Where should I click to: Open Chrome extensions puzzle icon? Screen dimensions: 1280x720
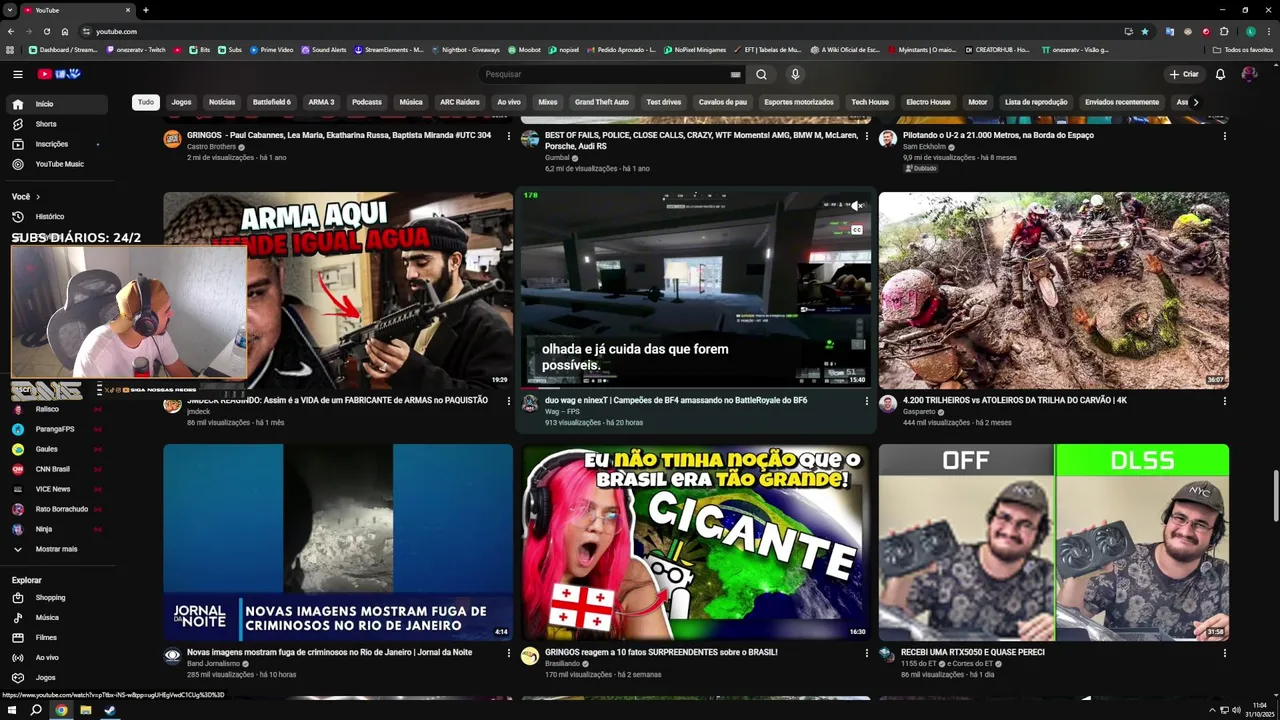(x=1224, y=32)
